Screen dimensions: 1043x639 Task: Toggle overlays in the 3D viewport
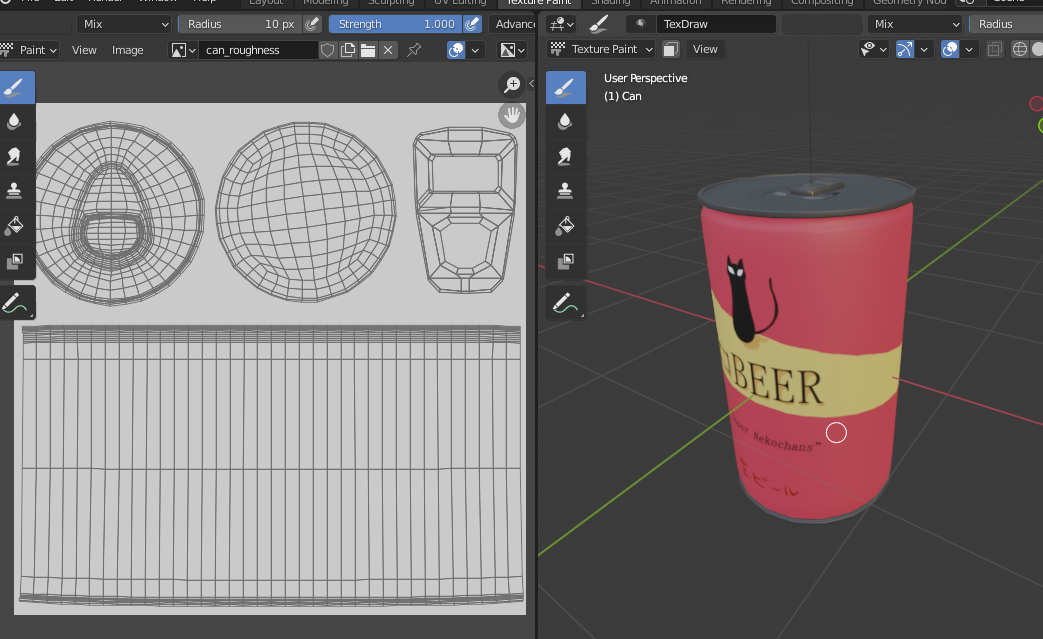coord(950,49)
